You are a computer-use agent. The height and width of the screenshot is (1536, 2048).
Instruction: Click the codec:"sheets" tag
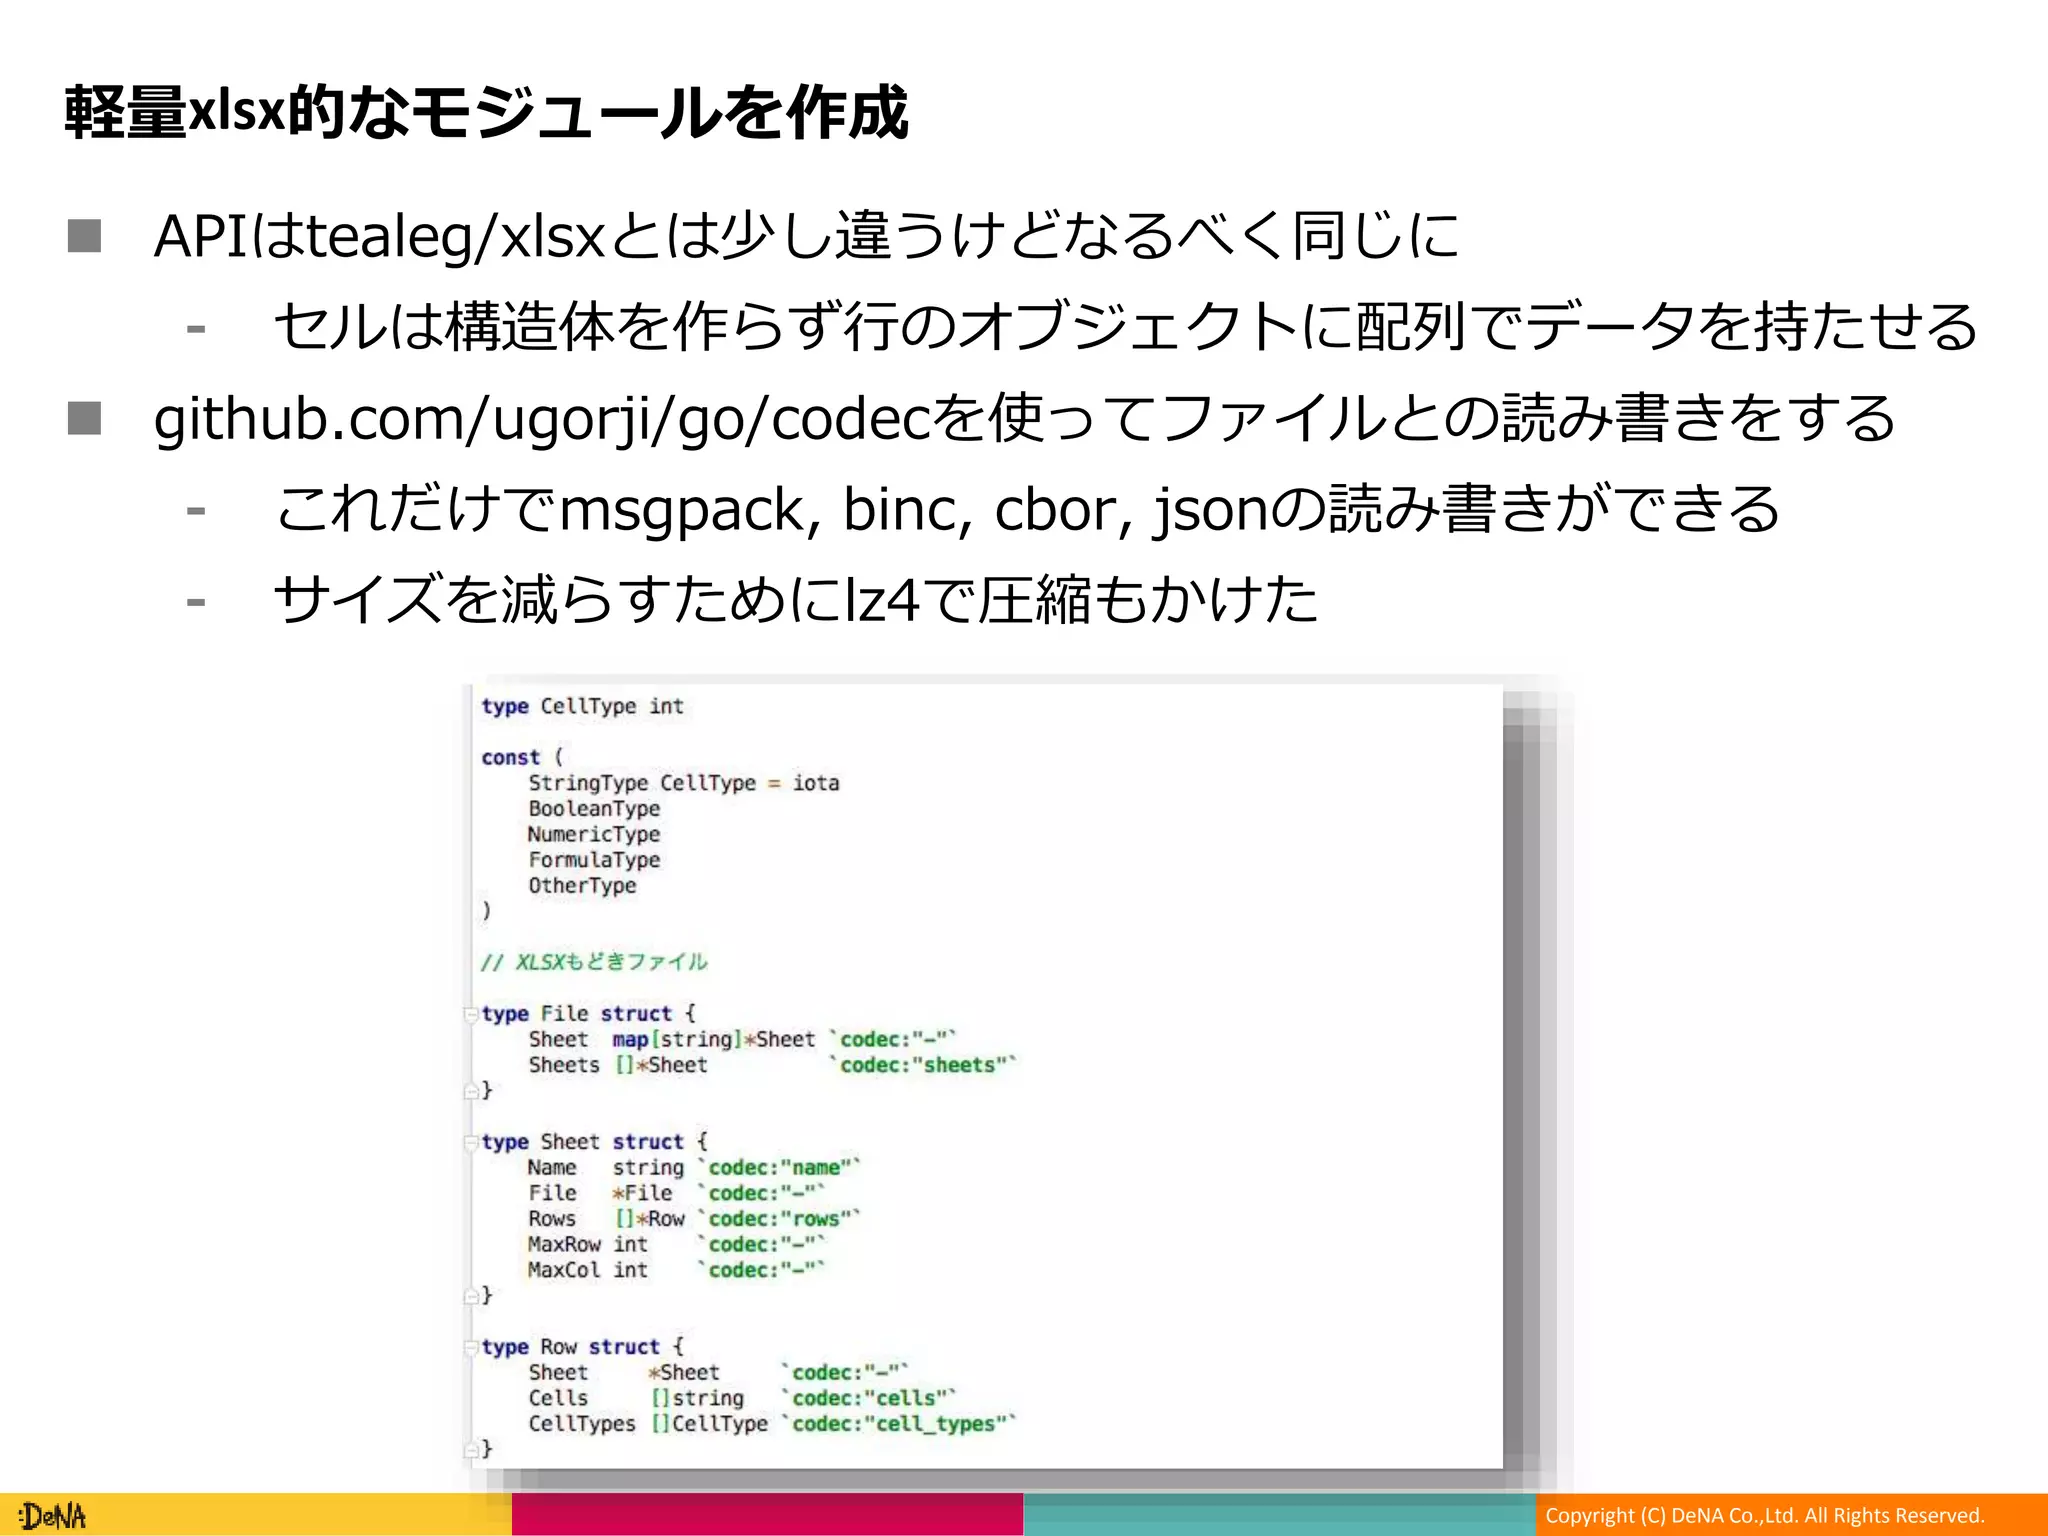pos(923,1066)
